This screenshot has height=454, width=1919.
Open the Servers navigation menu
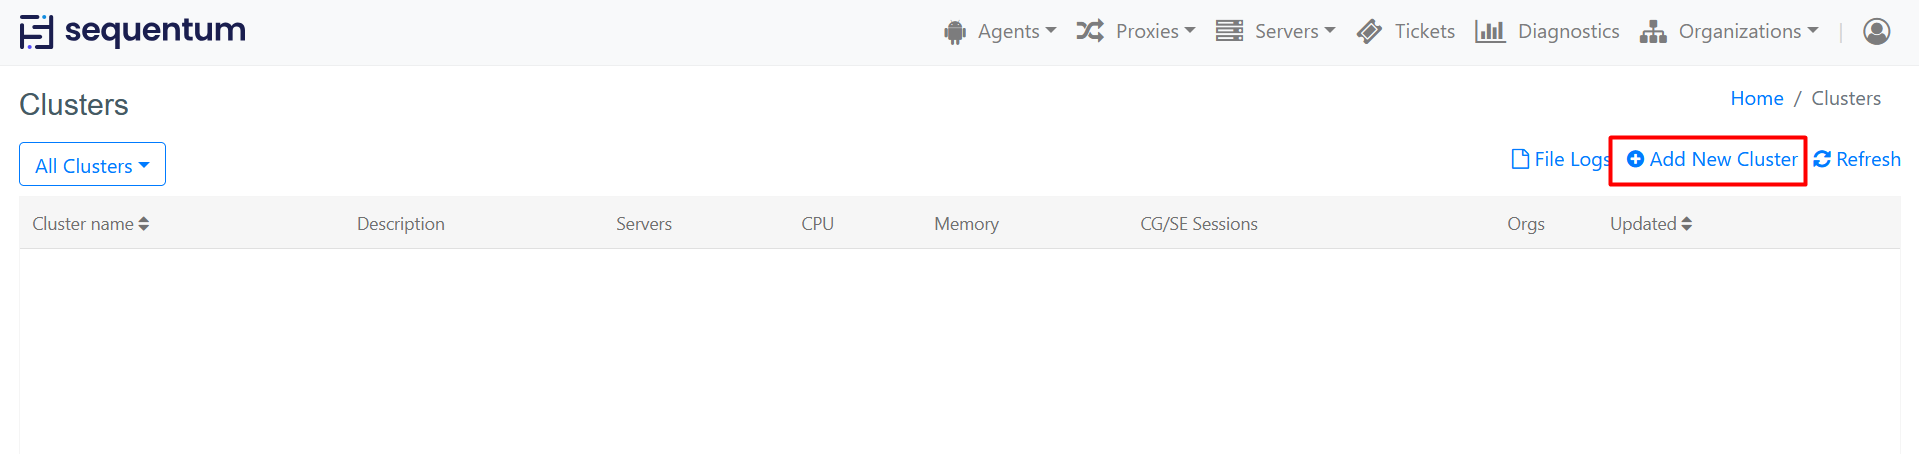point(1294,32)
